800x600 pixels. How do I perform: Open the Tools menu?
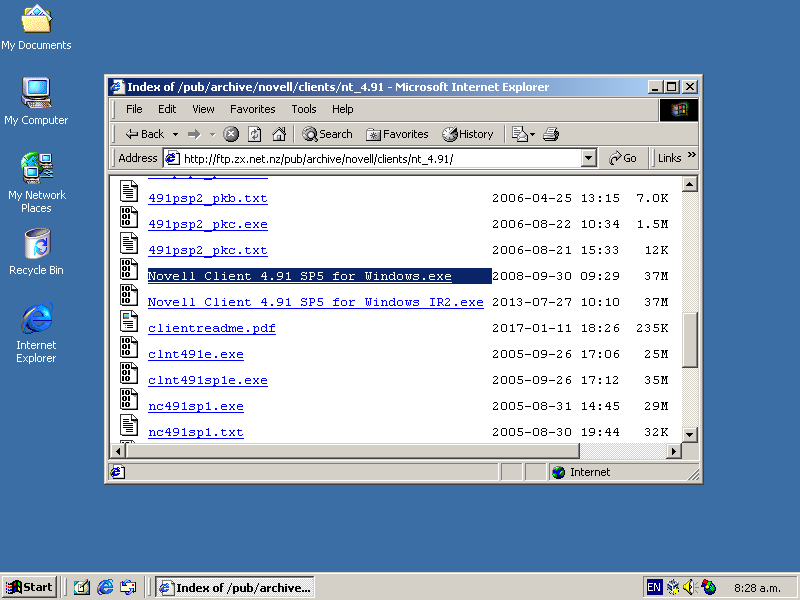(304, 109)
